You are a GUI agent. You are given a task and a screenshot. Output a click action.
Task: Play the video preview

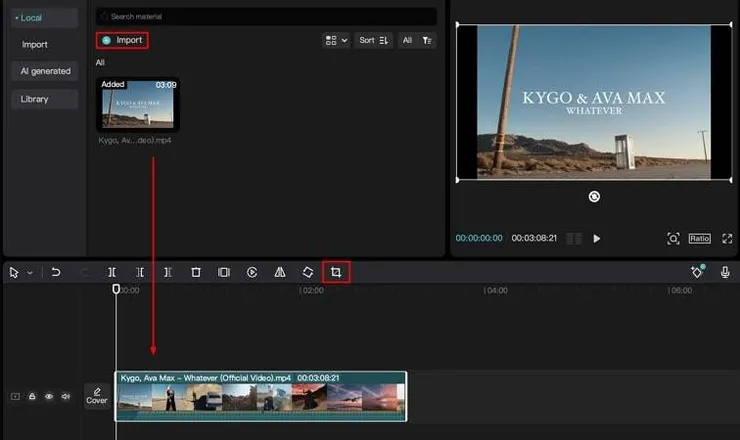597,239
